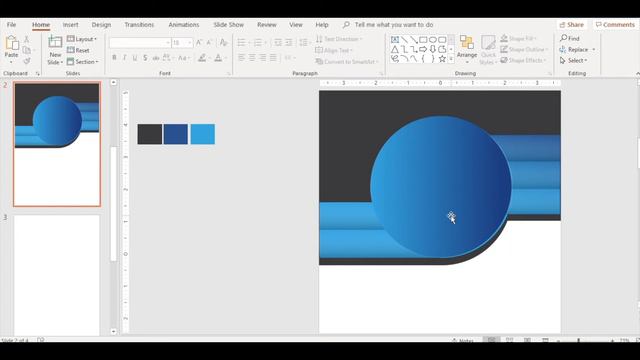The image size is (640, 360).
Task: Open the Shape Outline dropdown
Action: click(524, 49)
